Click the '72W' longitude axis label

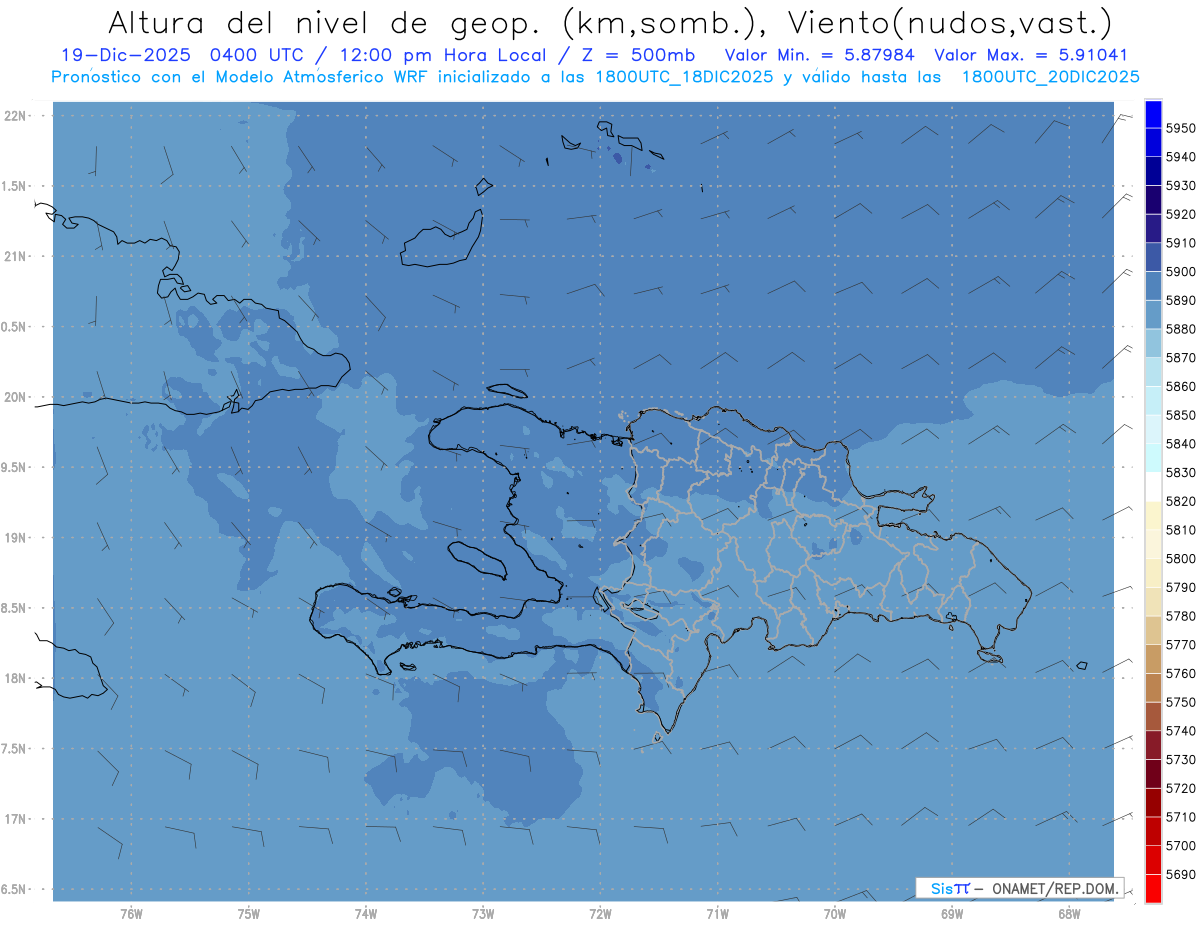pyautogui.click(x=600, y=914)
